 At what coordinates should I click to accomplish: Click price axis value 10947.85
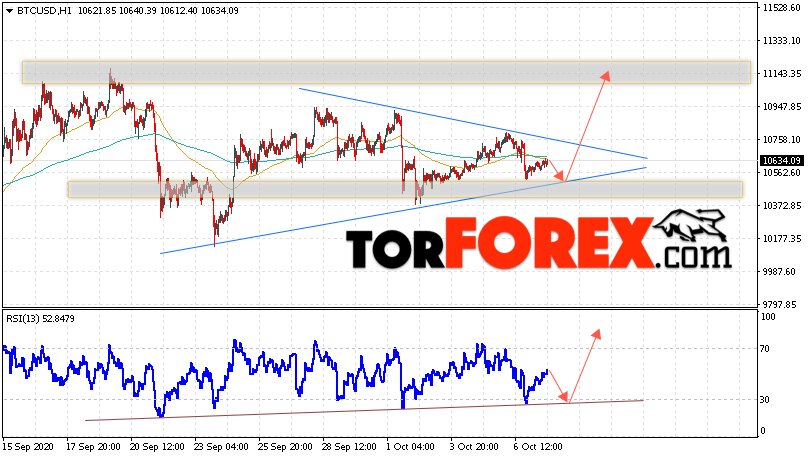pos(781,107)
